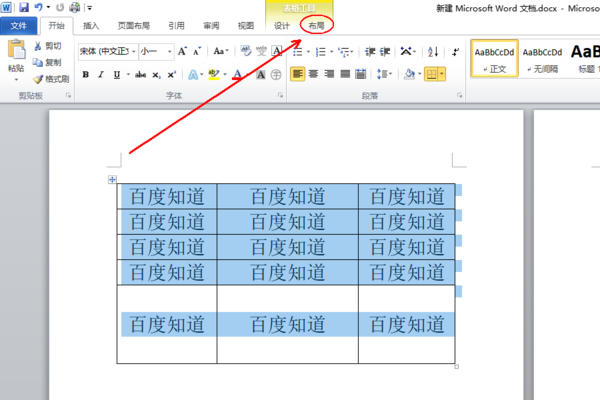Click the Save icon in quick access toolbar

tap(24, 7)
